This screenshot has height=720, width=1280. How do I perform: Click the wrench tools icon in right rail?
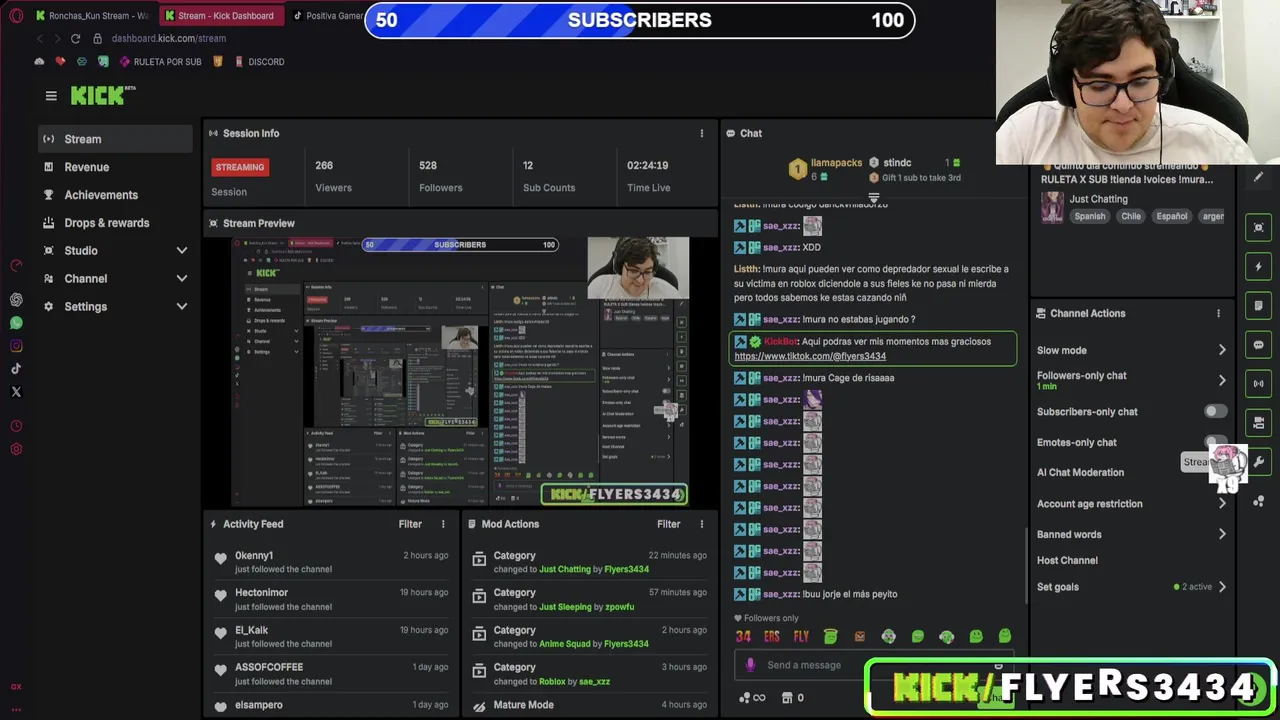pyautogui.click(x=1258, y=462)
